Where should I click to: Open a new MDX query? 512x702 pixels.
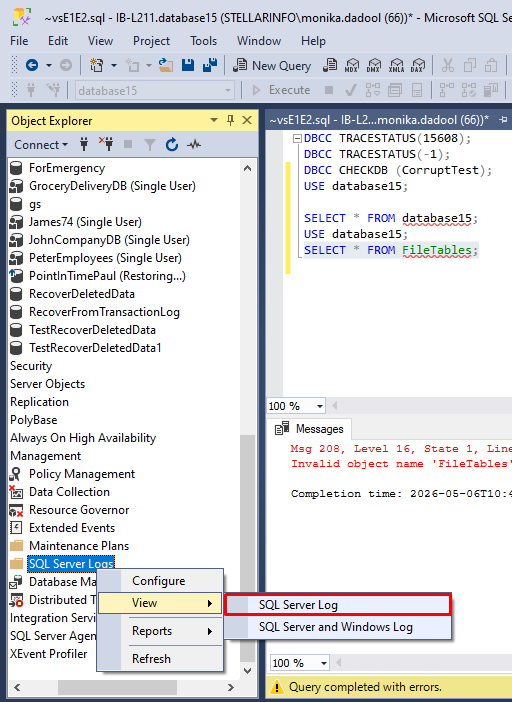point(352,65)
